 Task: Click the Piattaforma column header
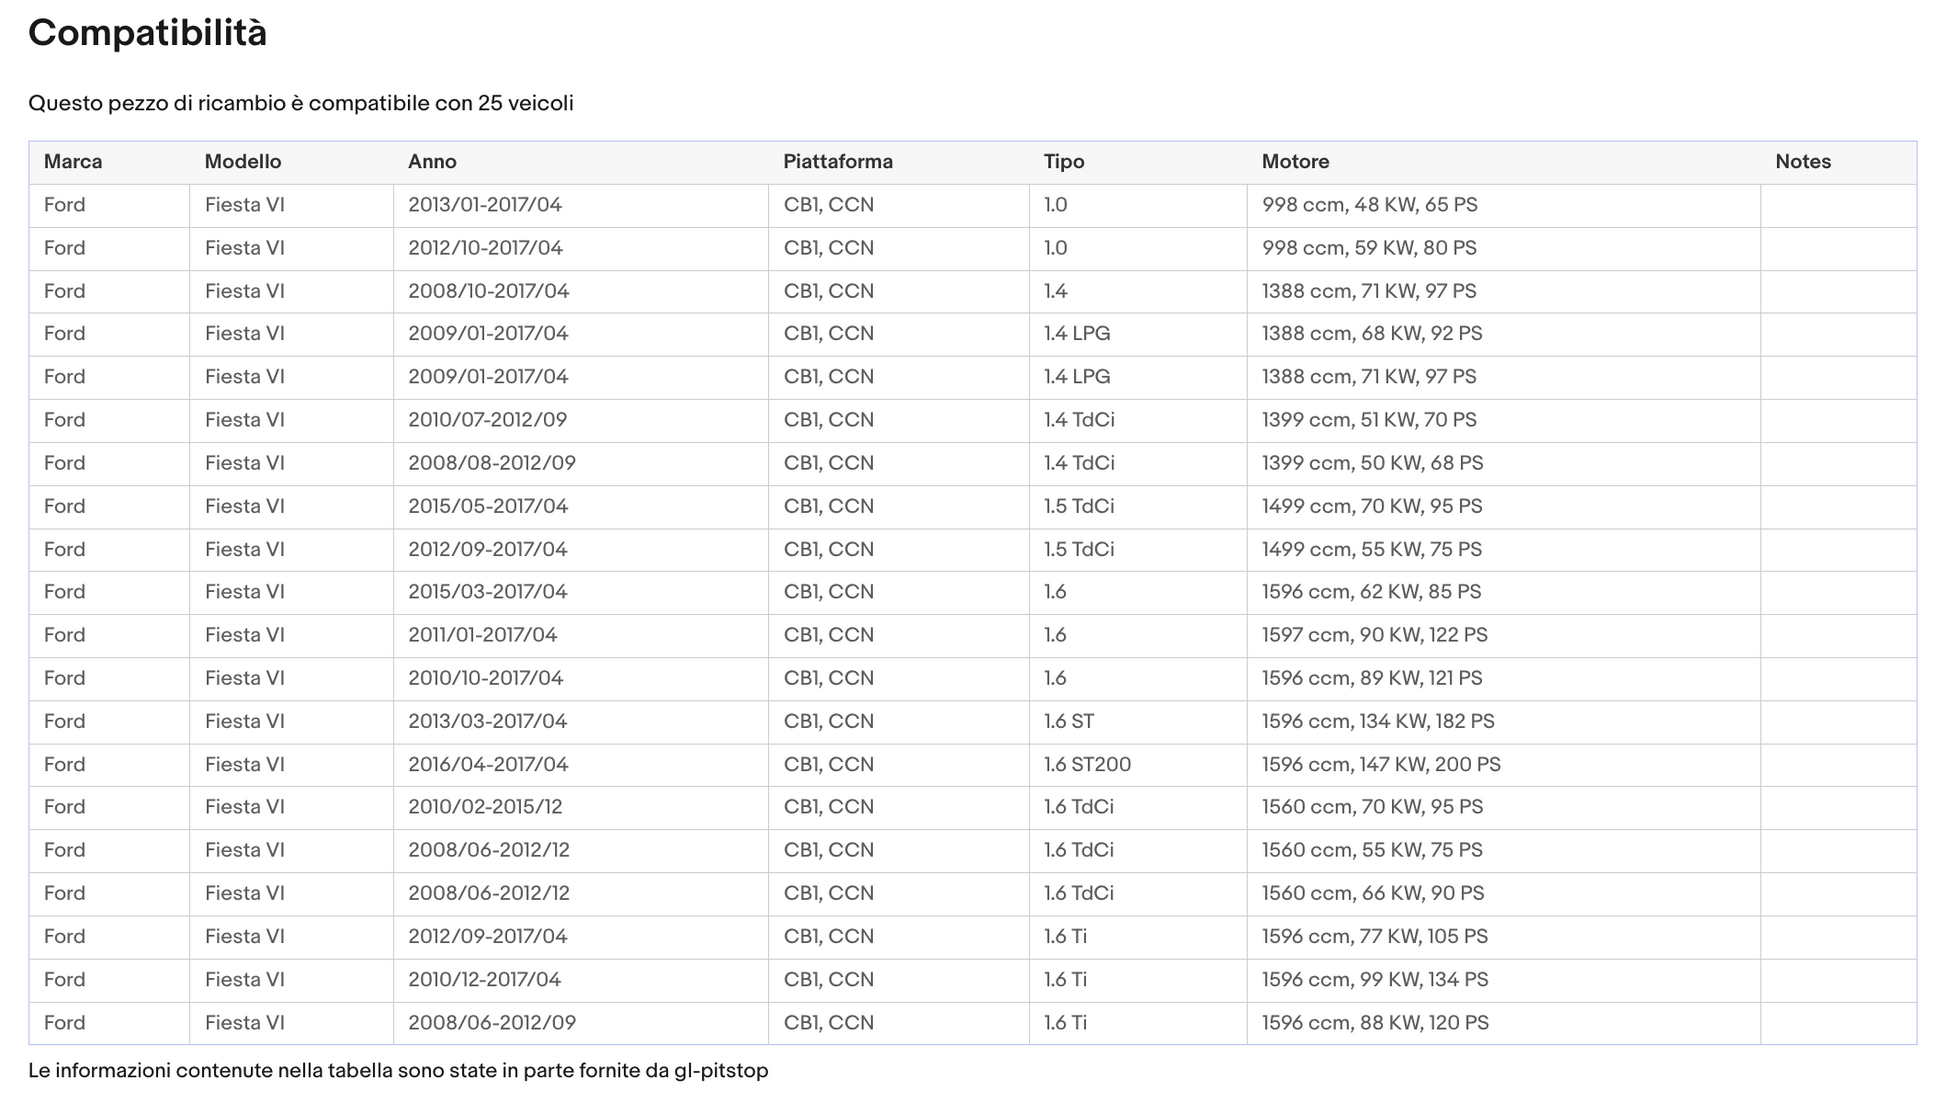point(838,162)
